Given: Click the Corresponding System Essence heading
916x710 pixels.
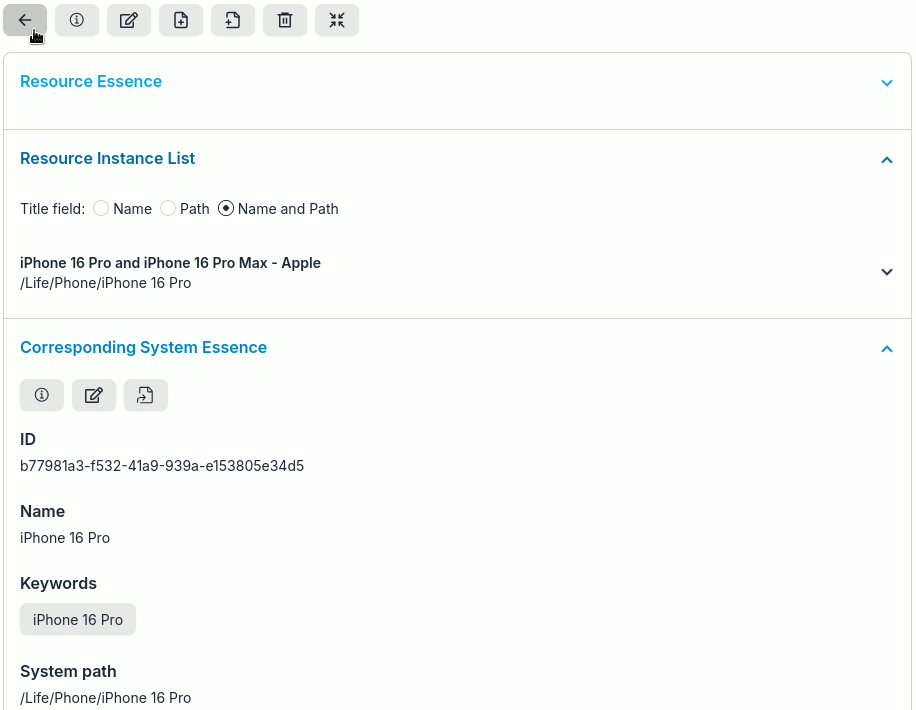Looking at the screenshot, I should click(144, 347).
